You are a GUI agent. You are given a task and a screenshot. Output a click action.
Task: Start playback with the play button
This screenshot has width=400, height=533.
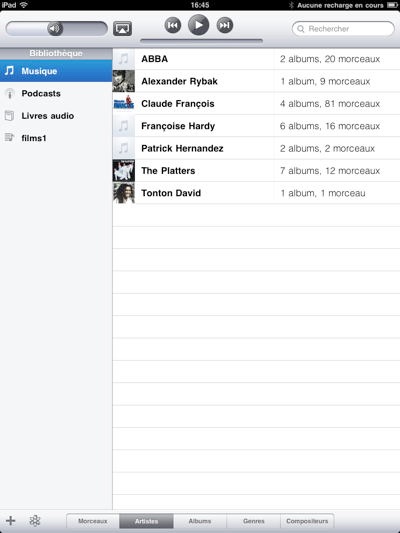click(198, 25)
